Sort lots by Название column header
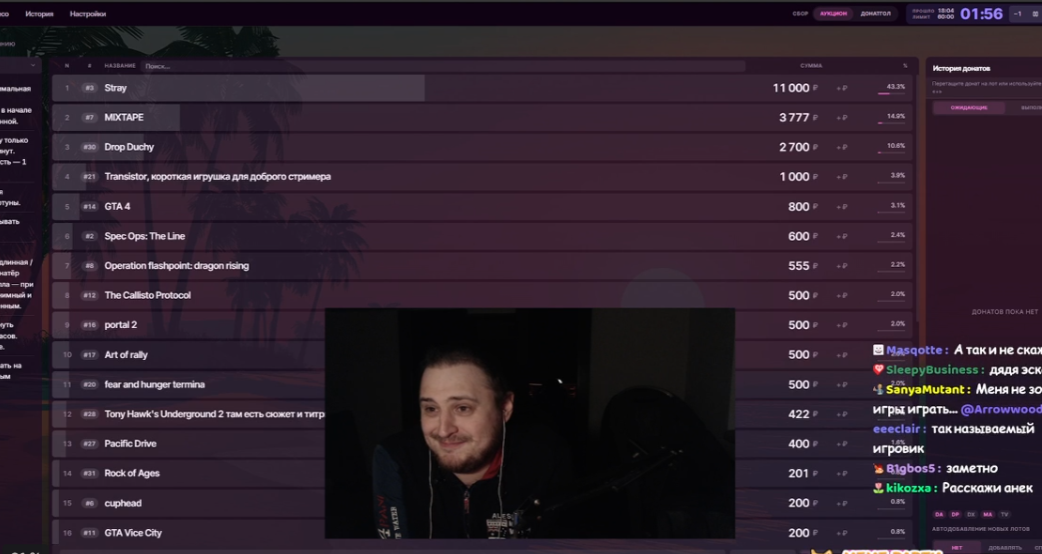 click(x=120, y=66)
